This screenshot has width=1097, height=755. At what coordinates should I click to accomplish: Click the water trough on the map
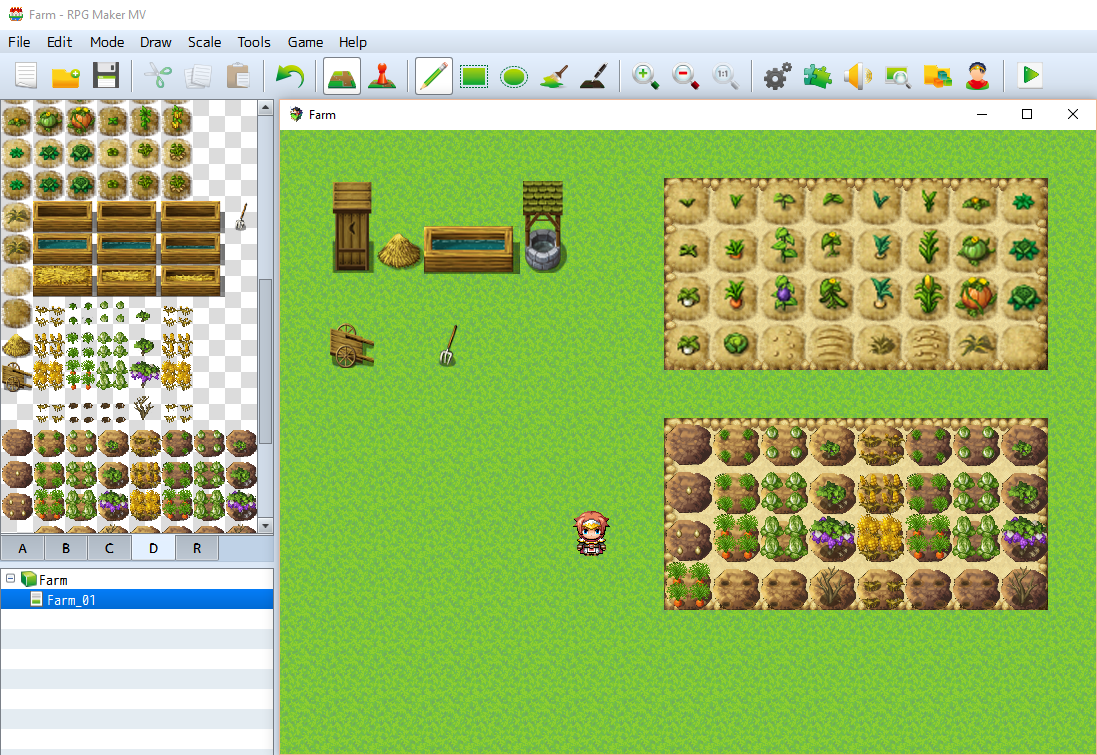[x=471, y=249]
